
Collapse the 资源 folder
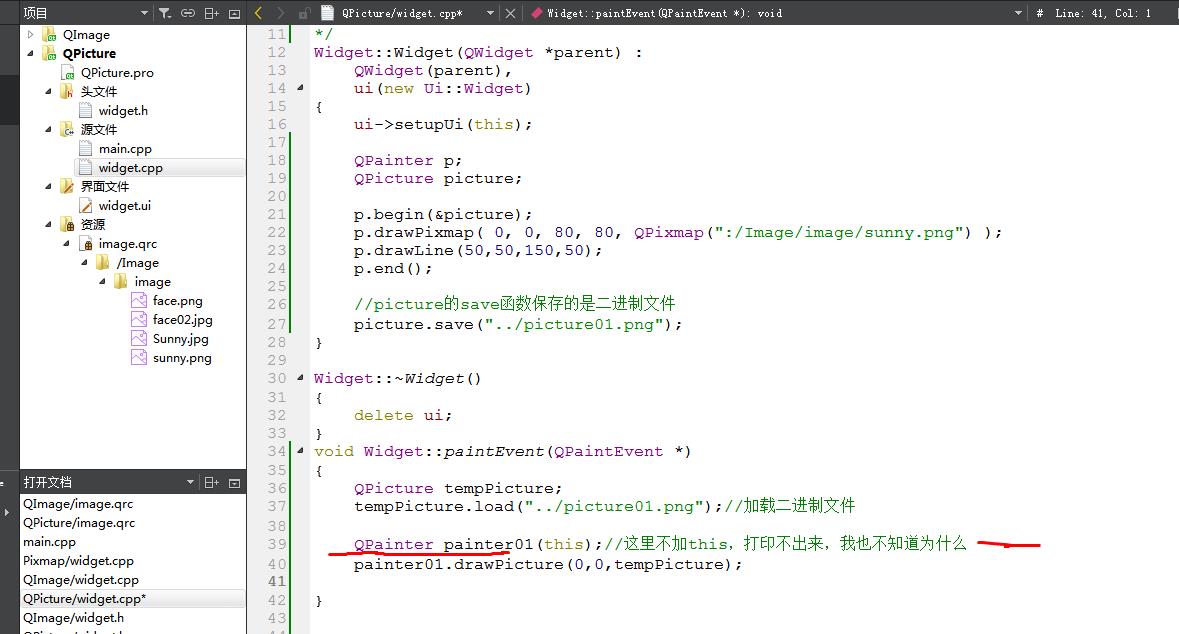[48, 224]
